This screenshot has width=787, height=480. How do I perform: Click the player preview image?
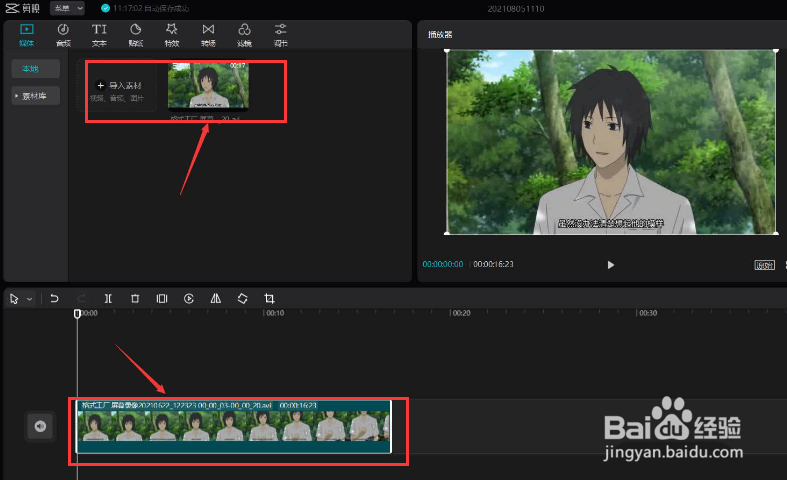point(611,142)
